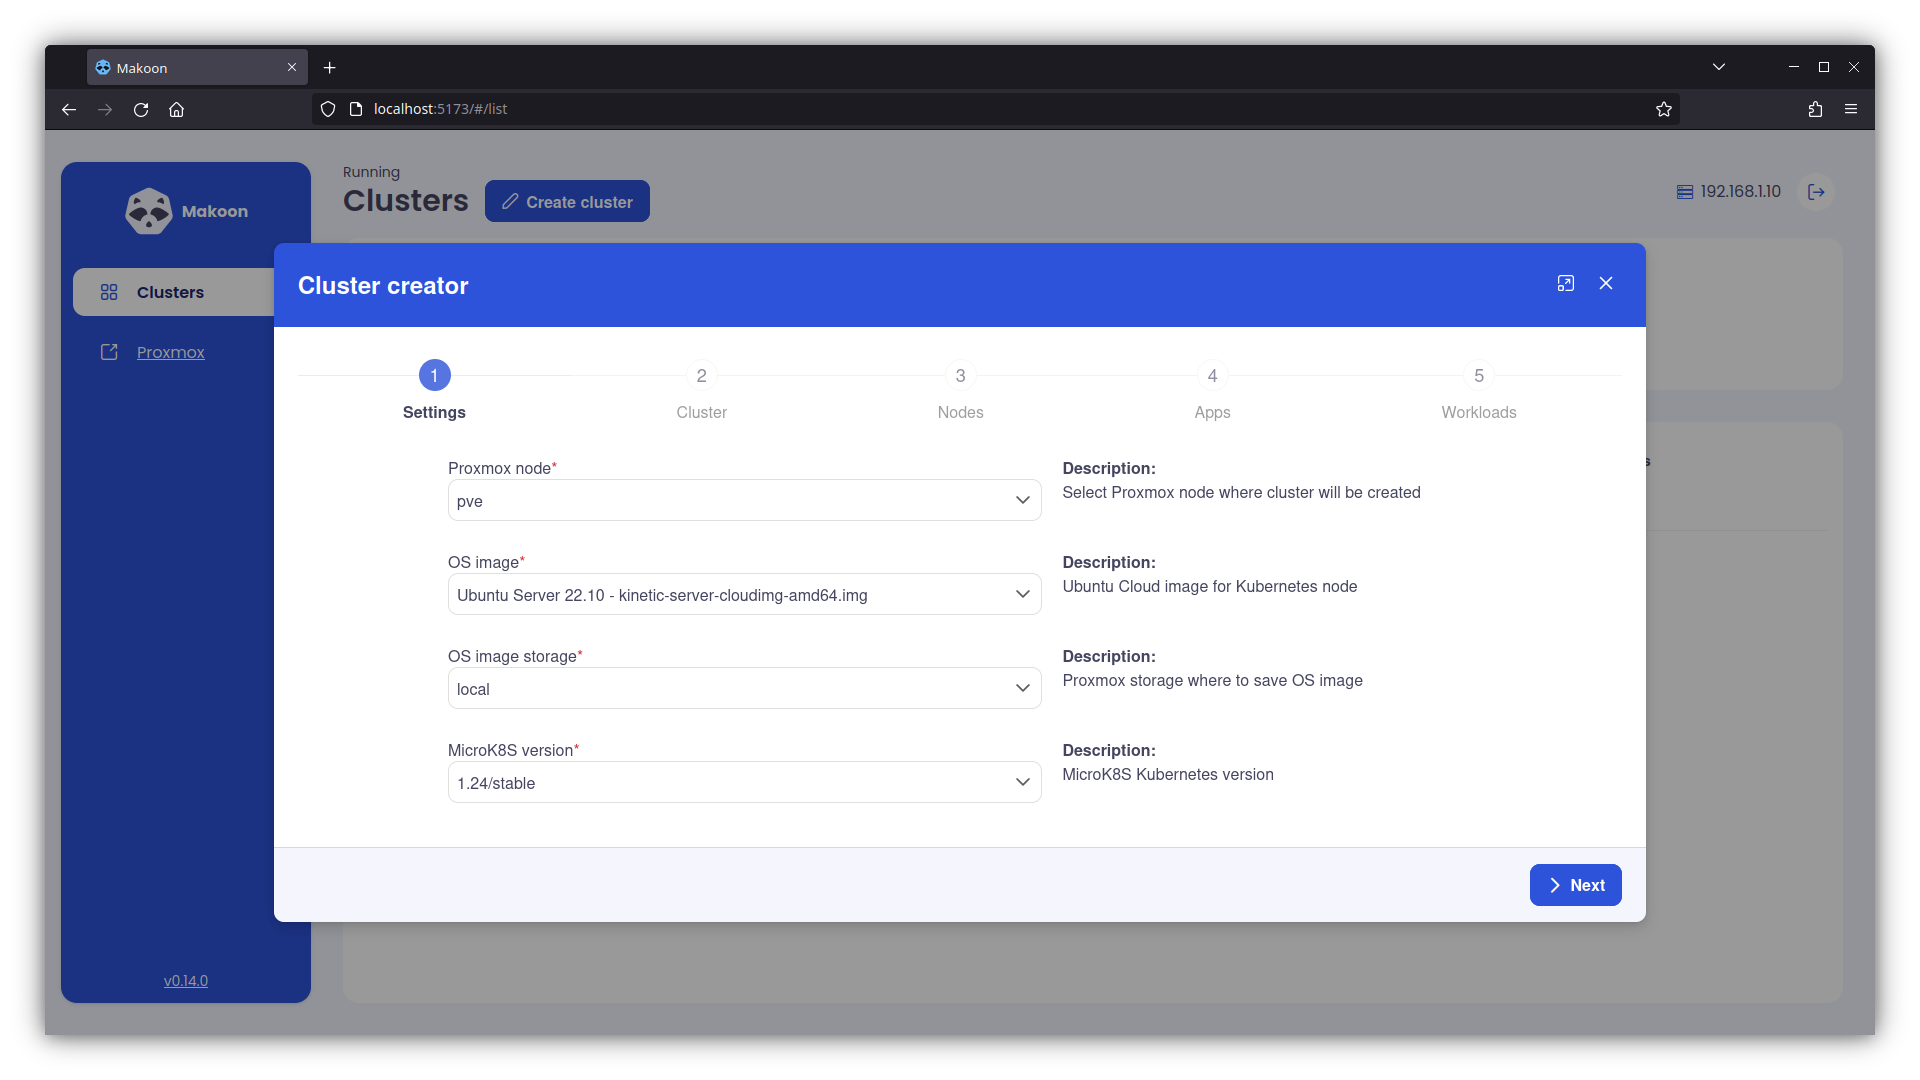Go to step 2 Cluster in the wizard
The height and width of the screenshot is (1080, 1920).
pyautogui.click(x=701, y=376)
